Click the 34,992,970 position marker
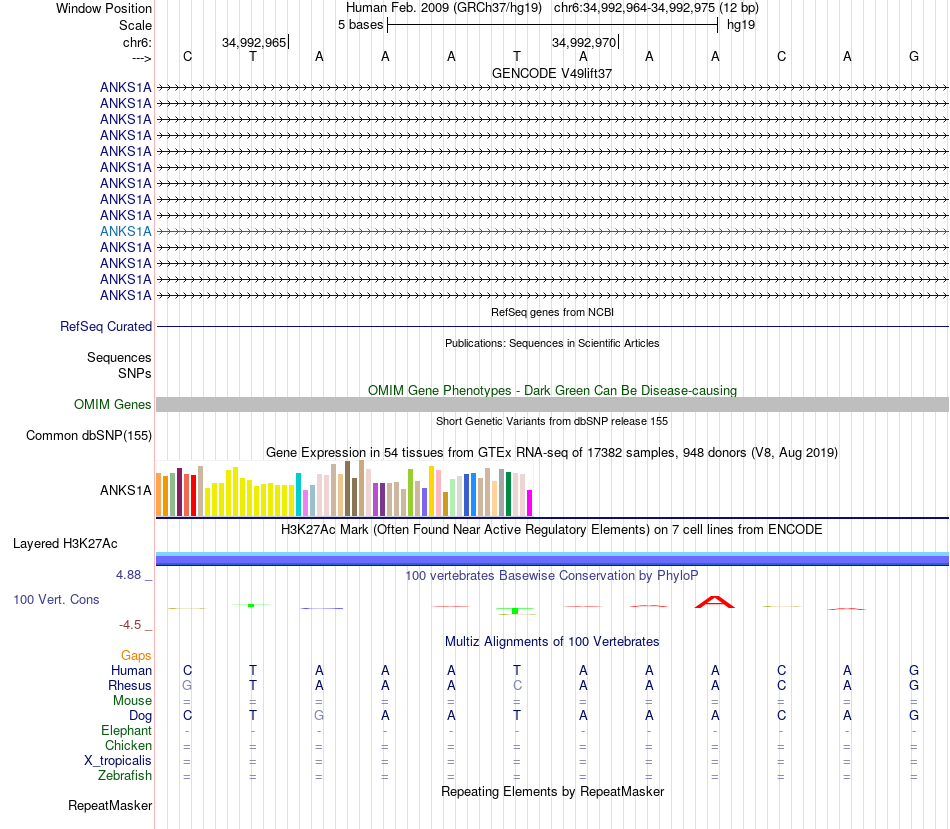Image resolution: width=950 pixels, height=829 pixels. click(583, 42)
